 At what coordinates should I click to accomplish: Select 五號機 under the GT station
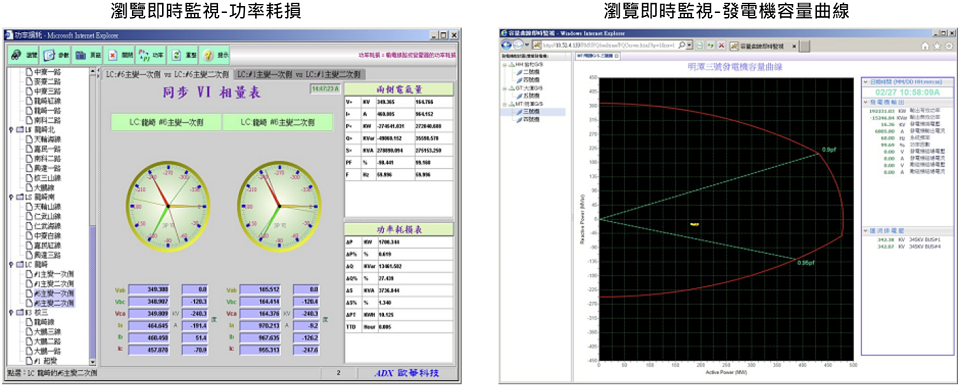(x=530, y=96)
